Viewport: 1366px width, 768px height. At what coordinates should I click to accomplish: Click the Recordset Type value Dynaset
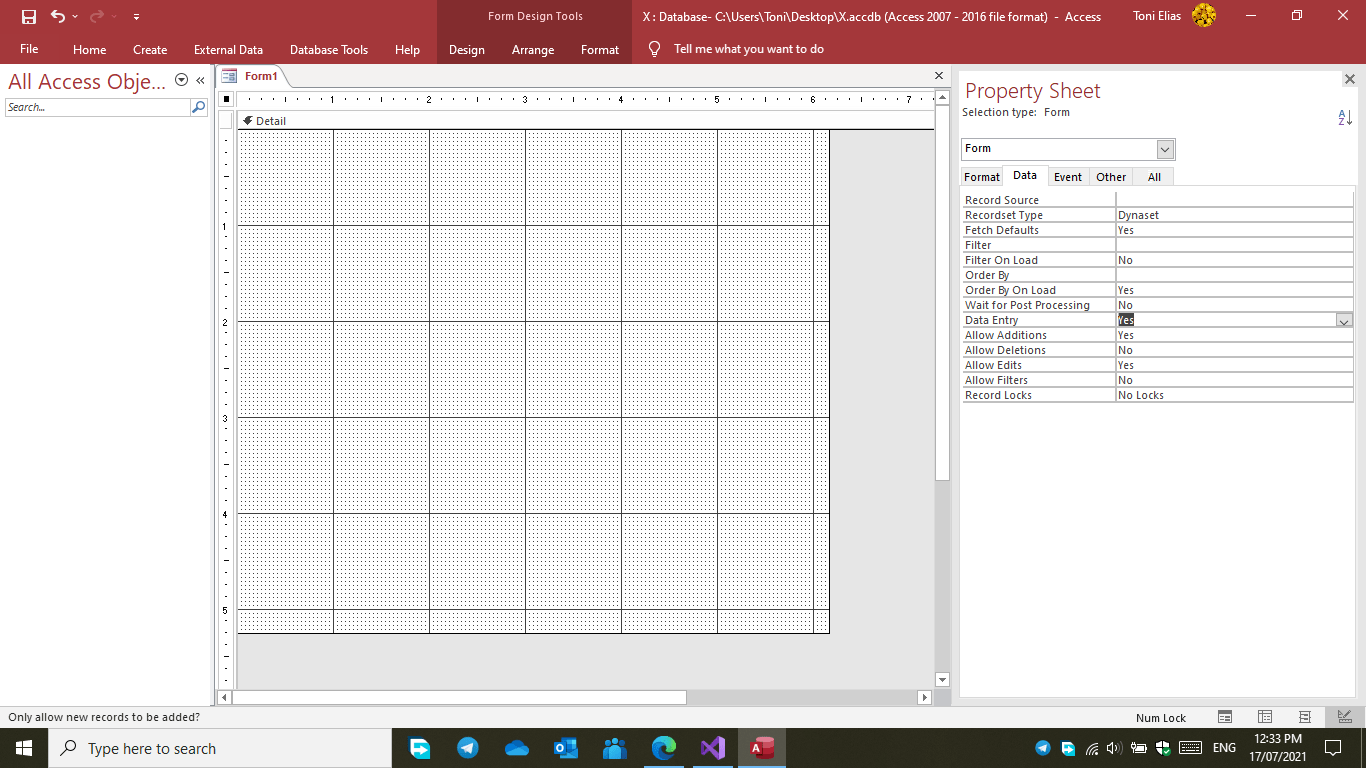(1234, 215)
